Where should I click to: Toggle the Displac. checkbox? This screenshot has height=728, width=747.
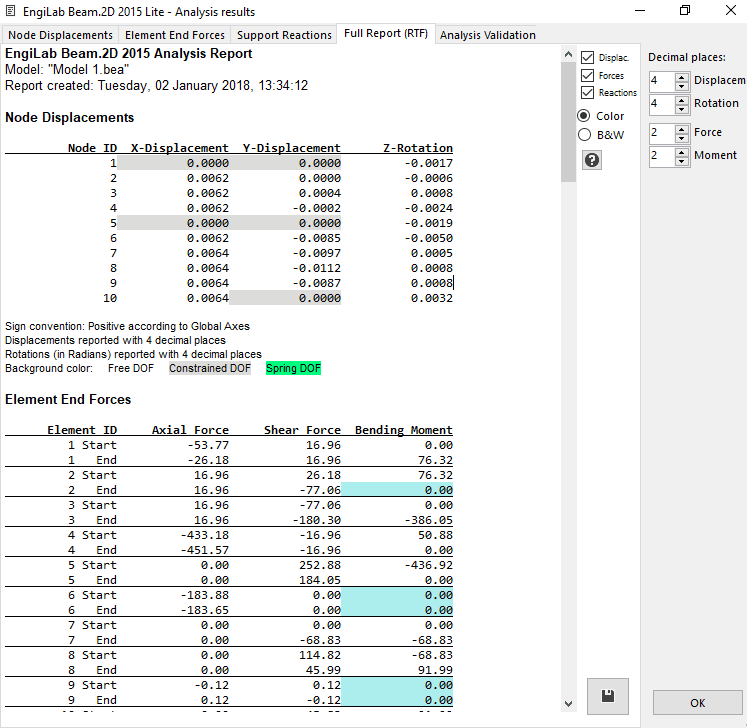587,58
